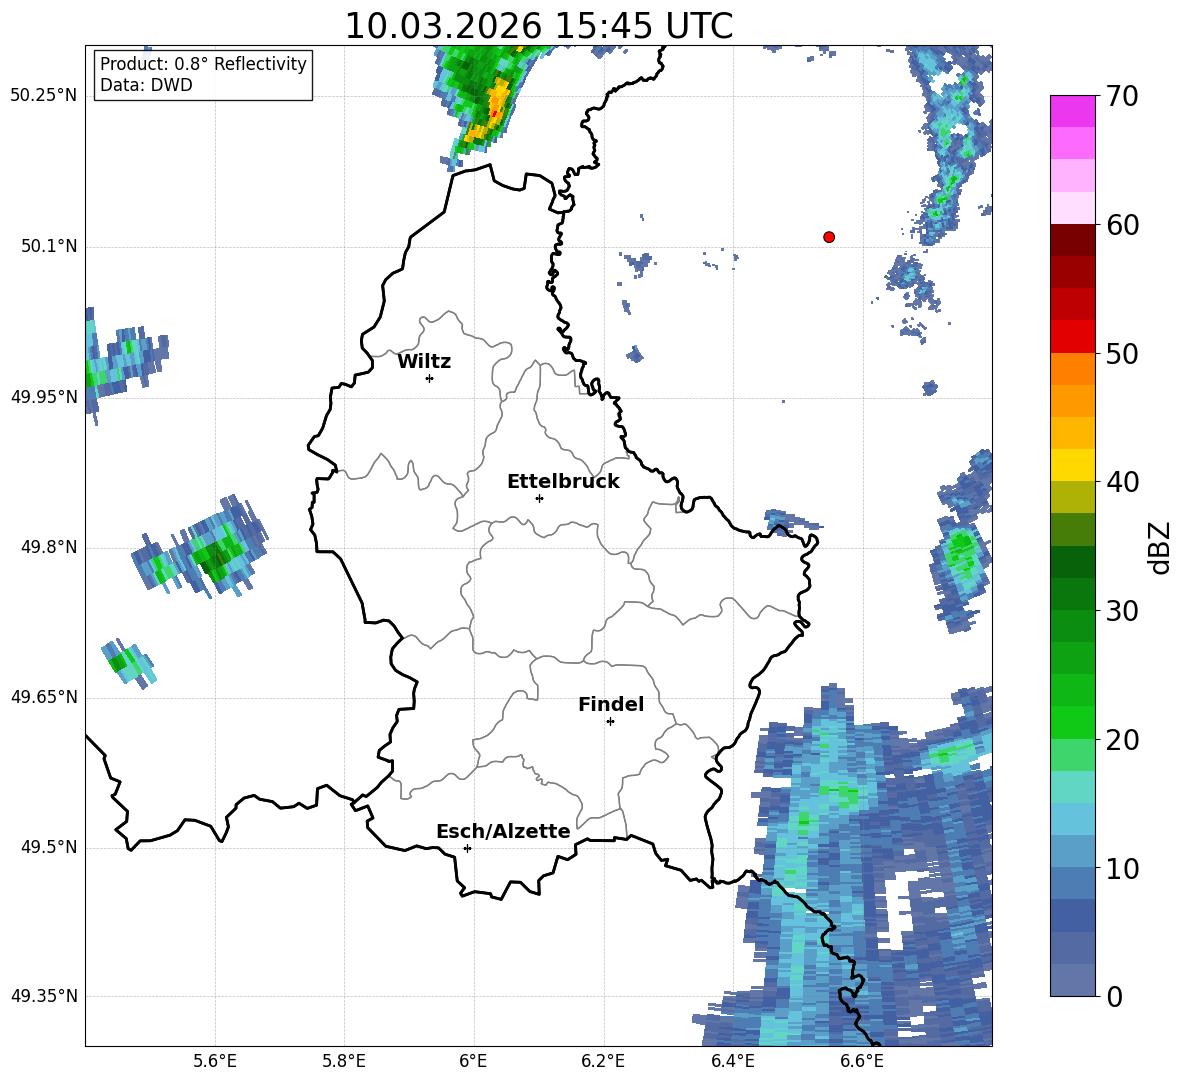Click the bright red 50 dBZ colorbar segment
The height and width of the screenshot is (1081, 1184).
[1072, 337]
